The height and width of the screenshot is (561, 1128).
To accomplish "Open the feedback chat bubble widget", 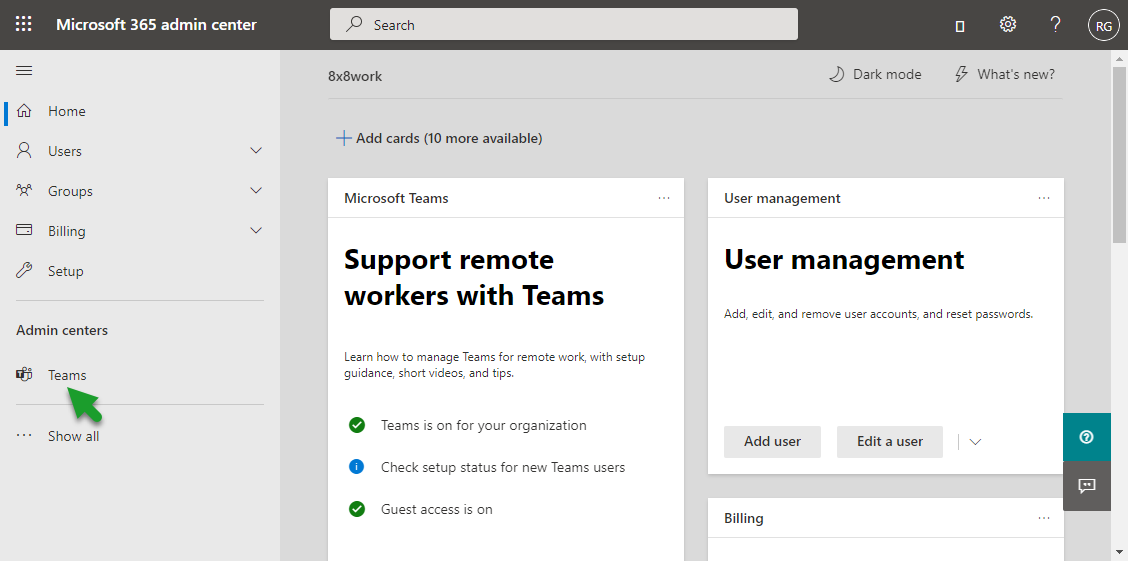I will click(x=1087, y=486).
